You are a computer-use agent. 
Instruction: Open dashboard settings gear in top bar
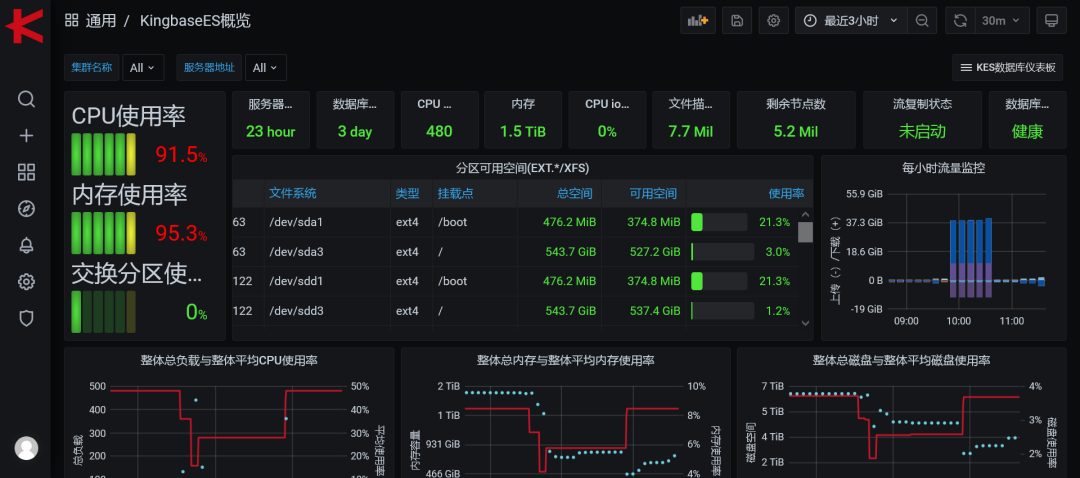(x=773, y=21)
